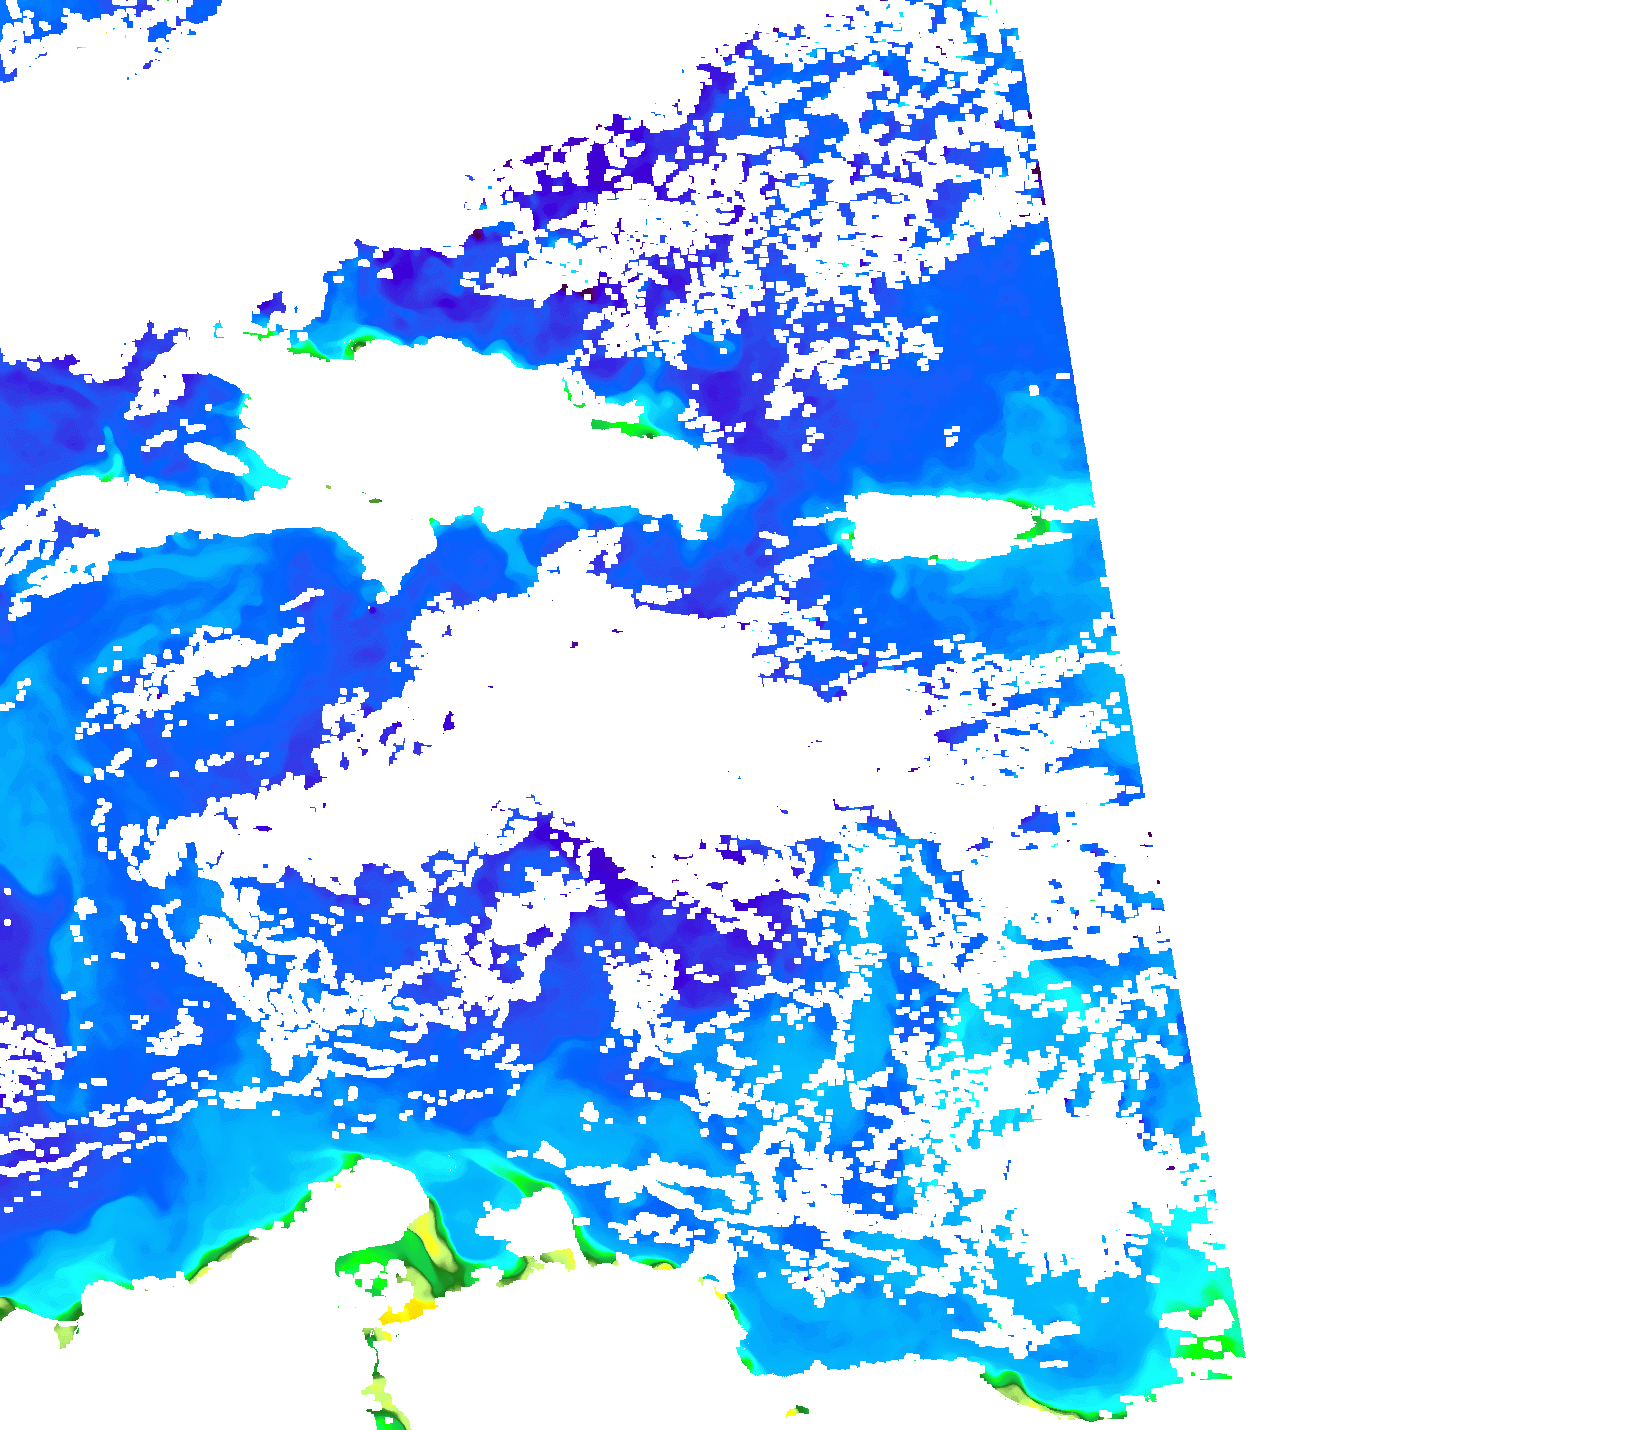Image resolution: width=1650 pixels, height=1430 pixels.
Task: Click large round white cloud patch bottom-right
Action: tap(1070, 1200)
